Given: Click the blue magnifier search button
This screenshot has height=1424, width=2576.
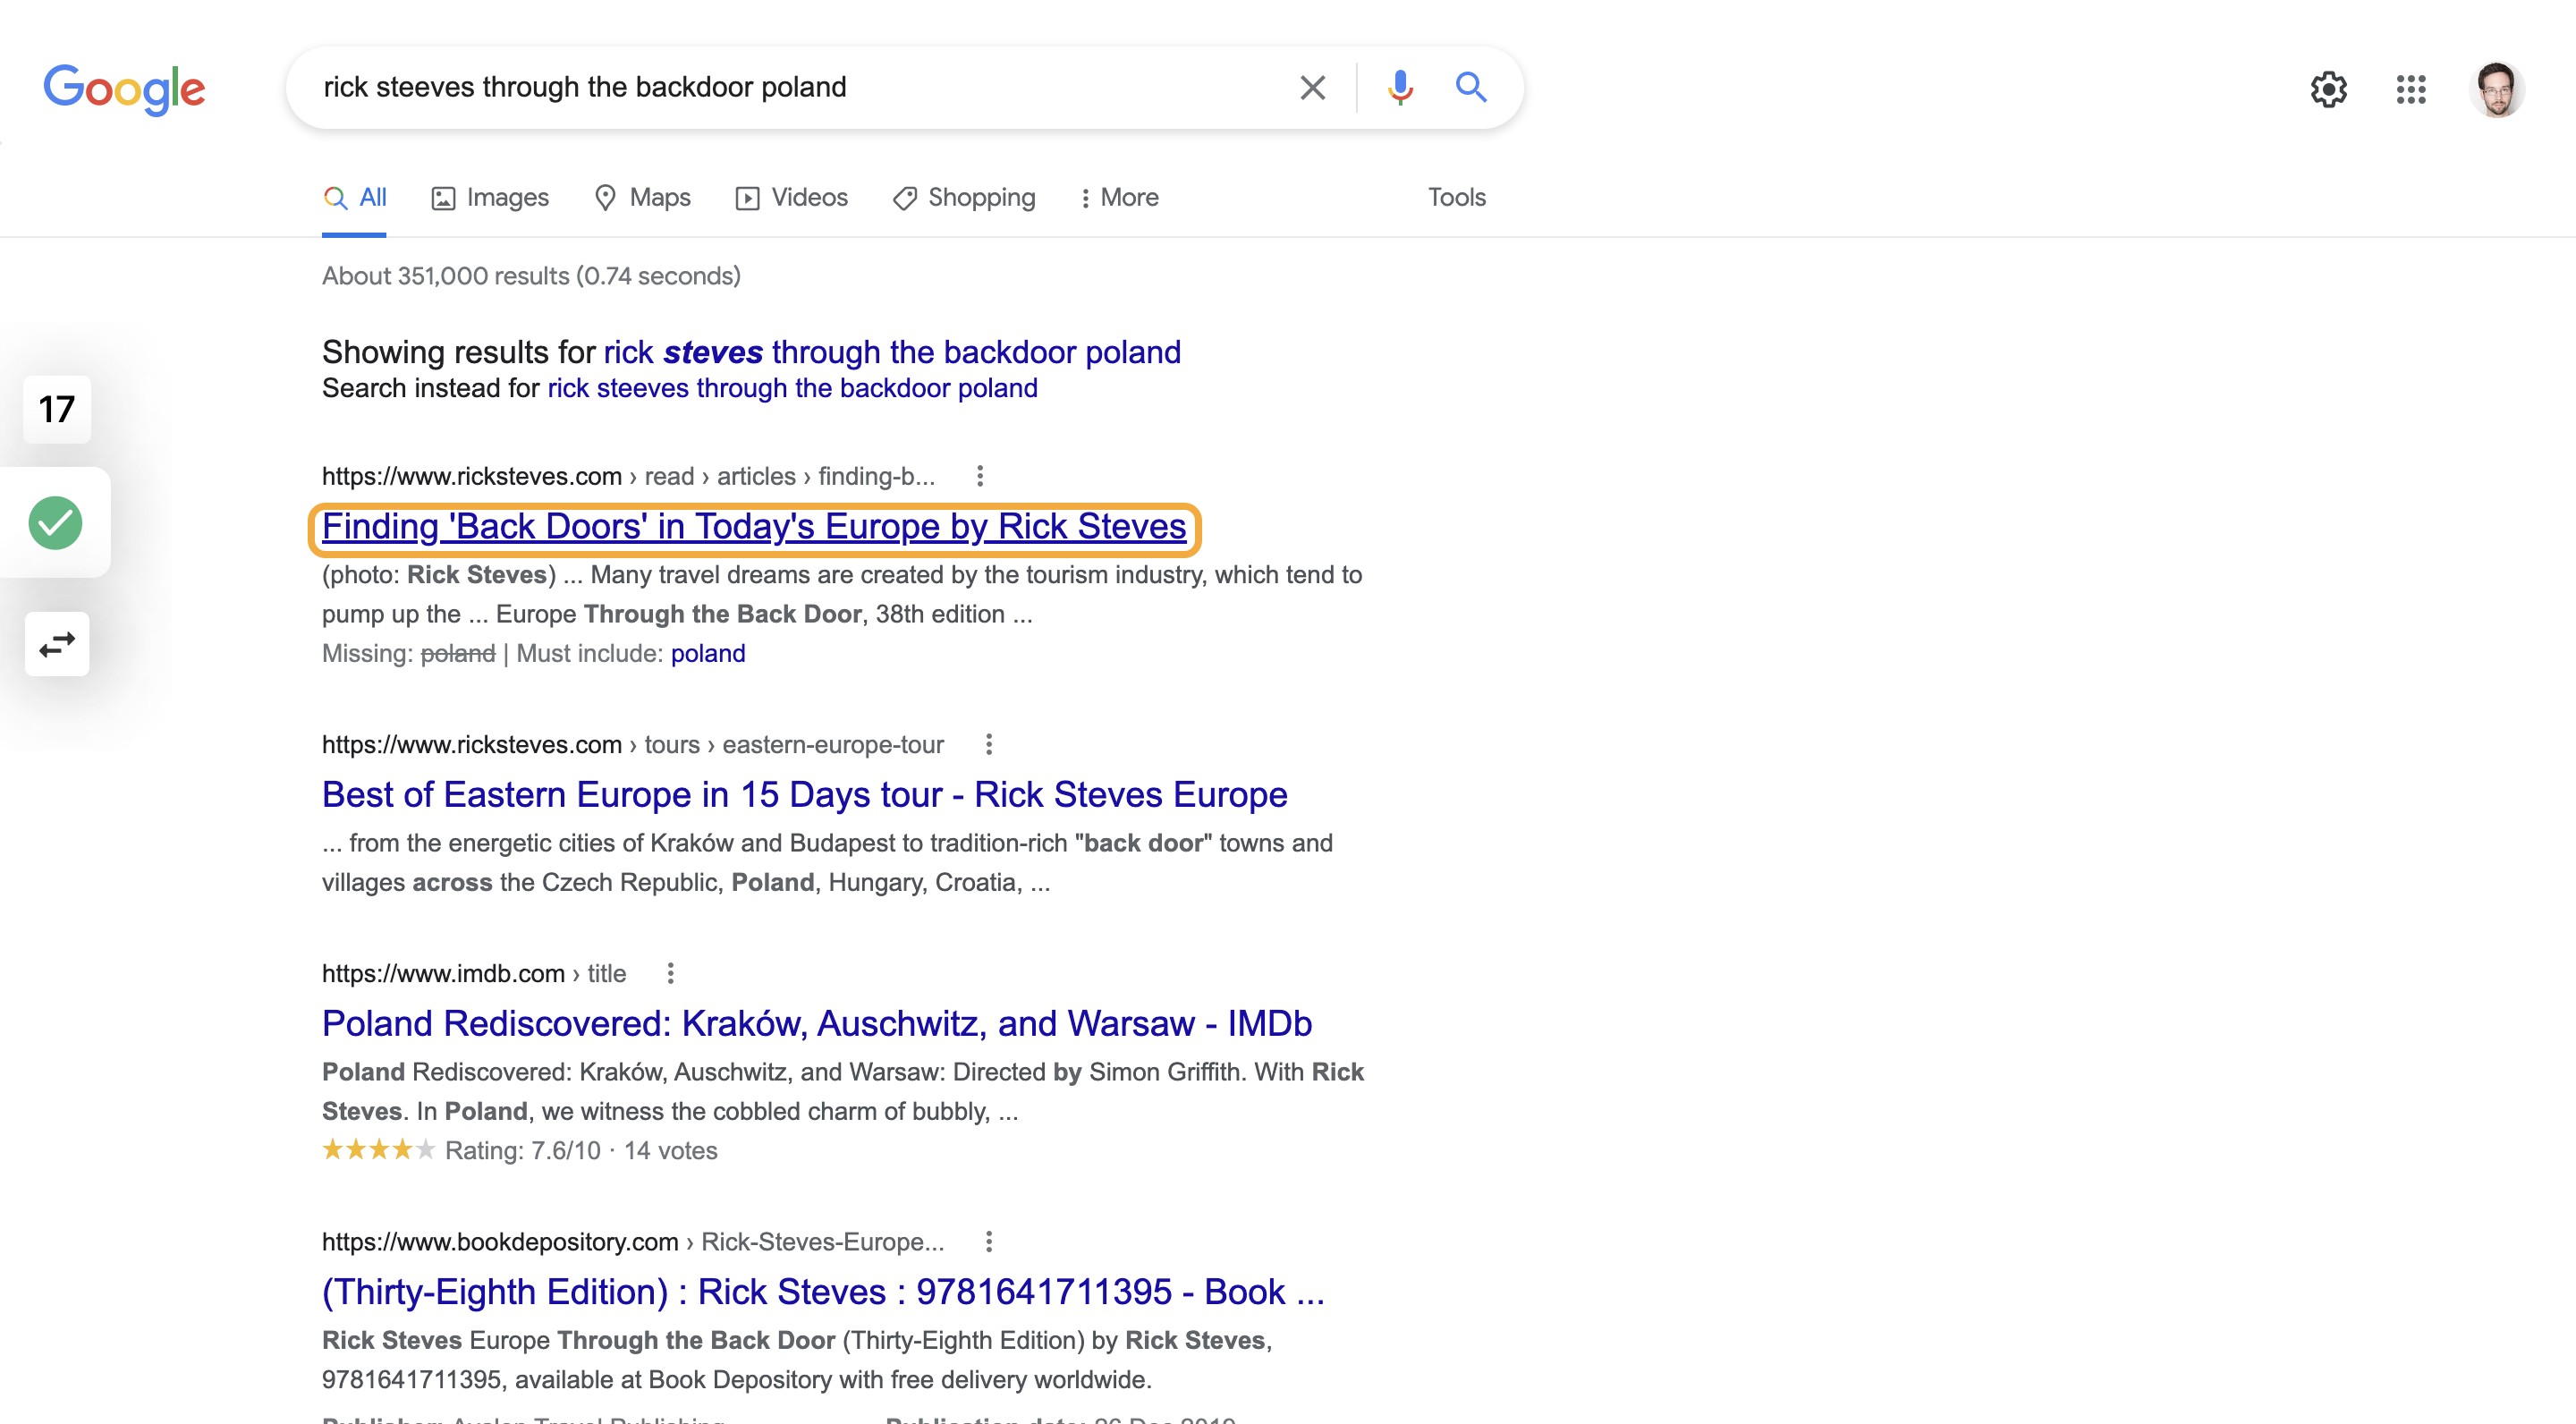Looking at the screenshot, I should [x=1470, y=88].
